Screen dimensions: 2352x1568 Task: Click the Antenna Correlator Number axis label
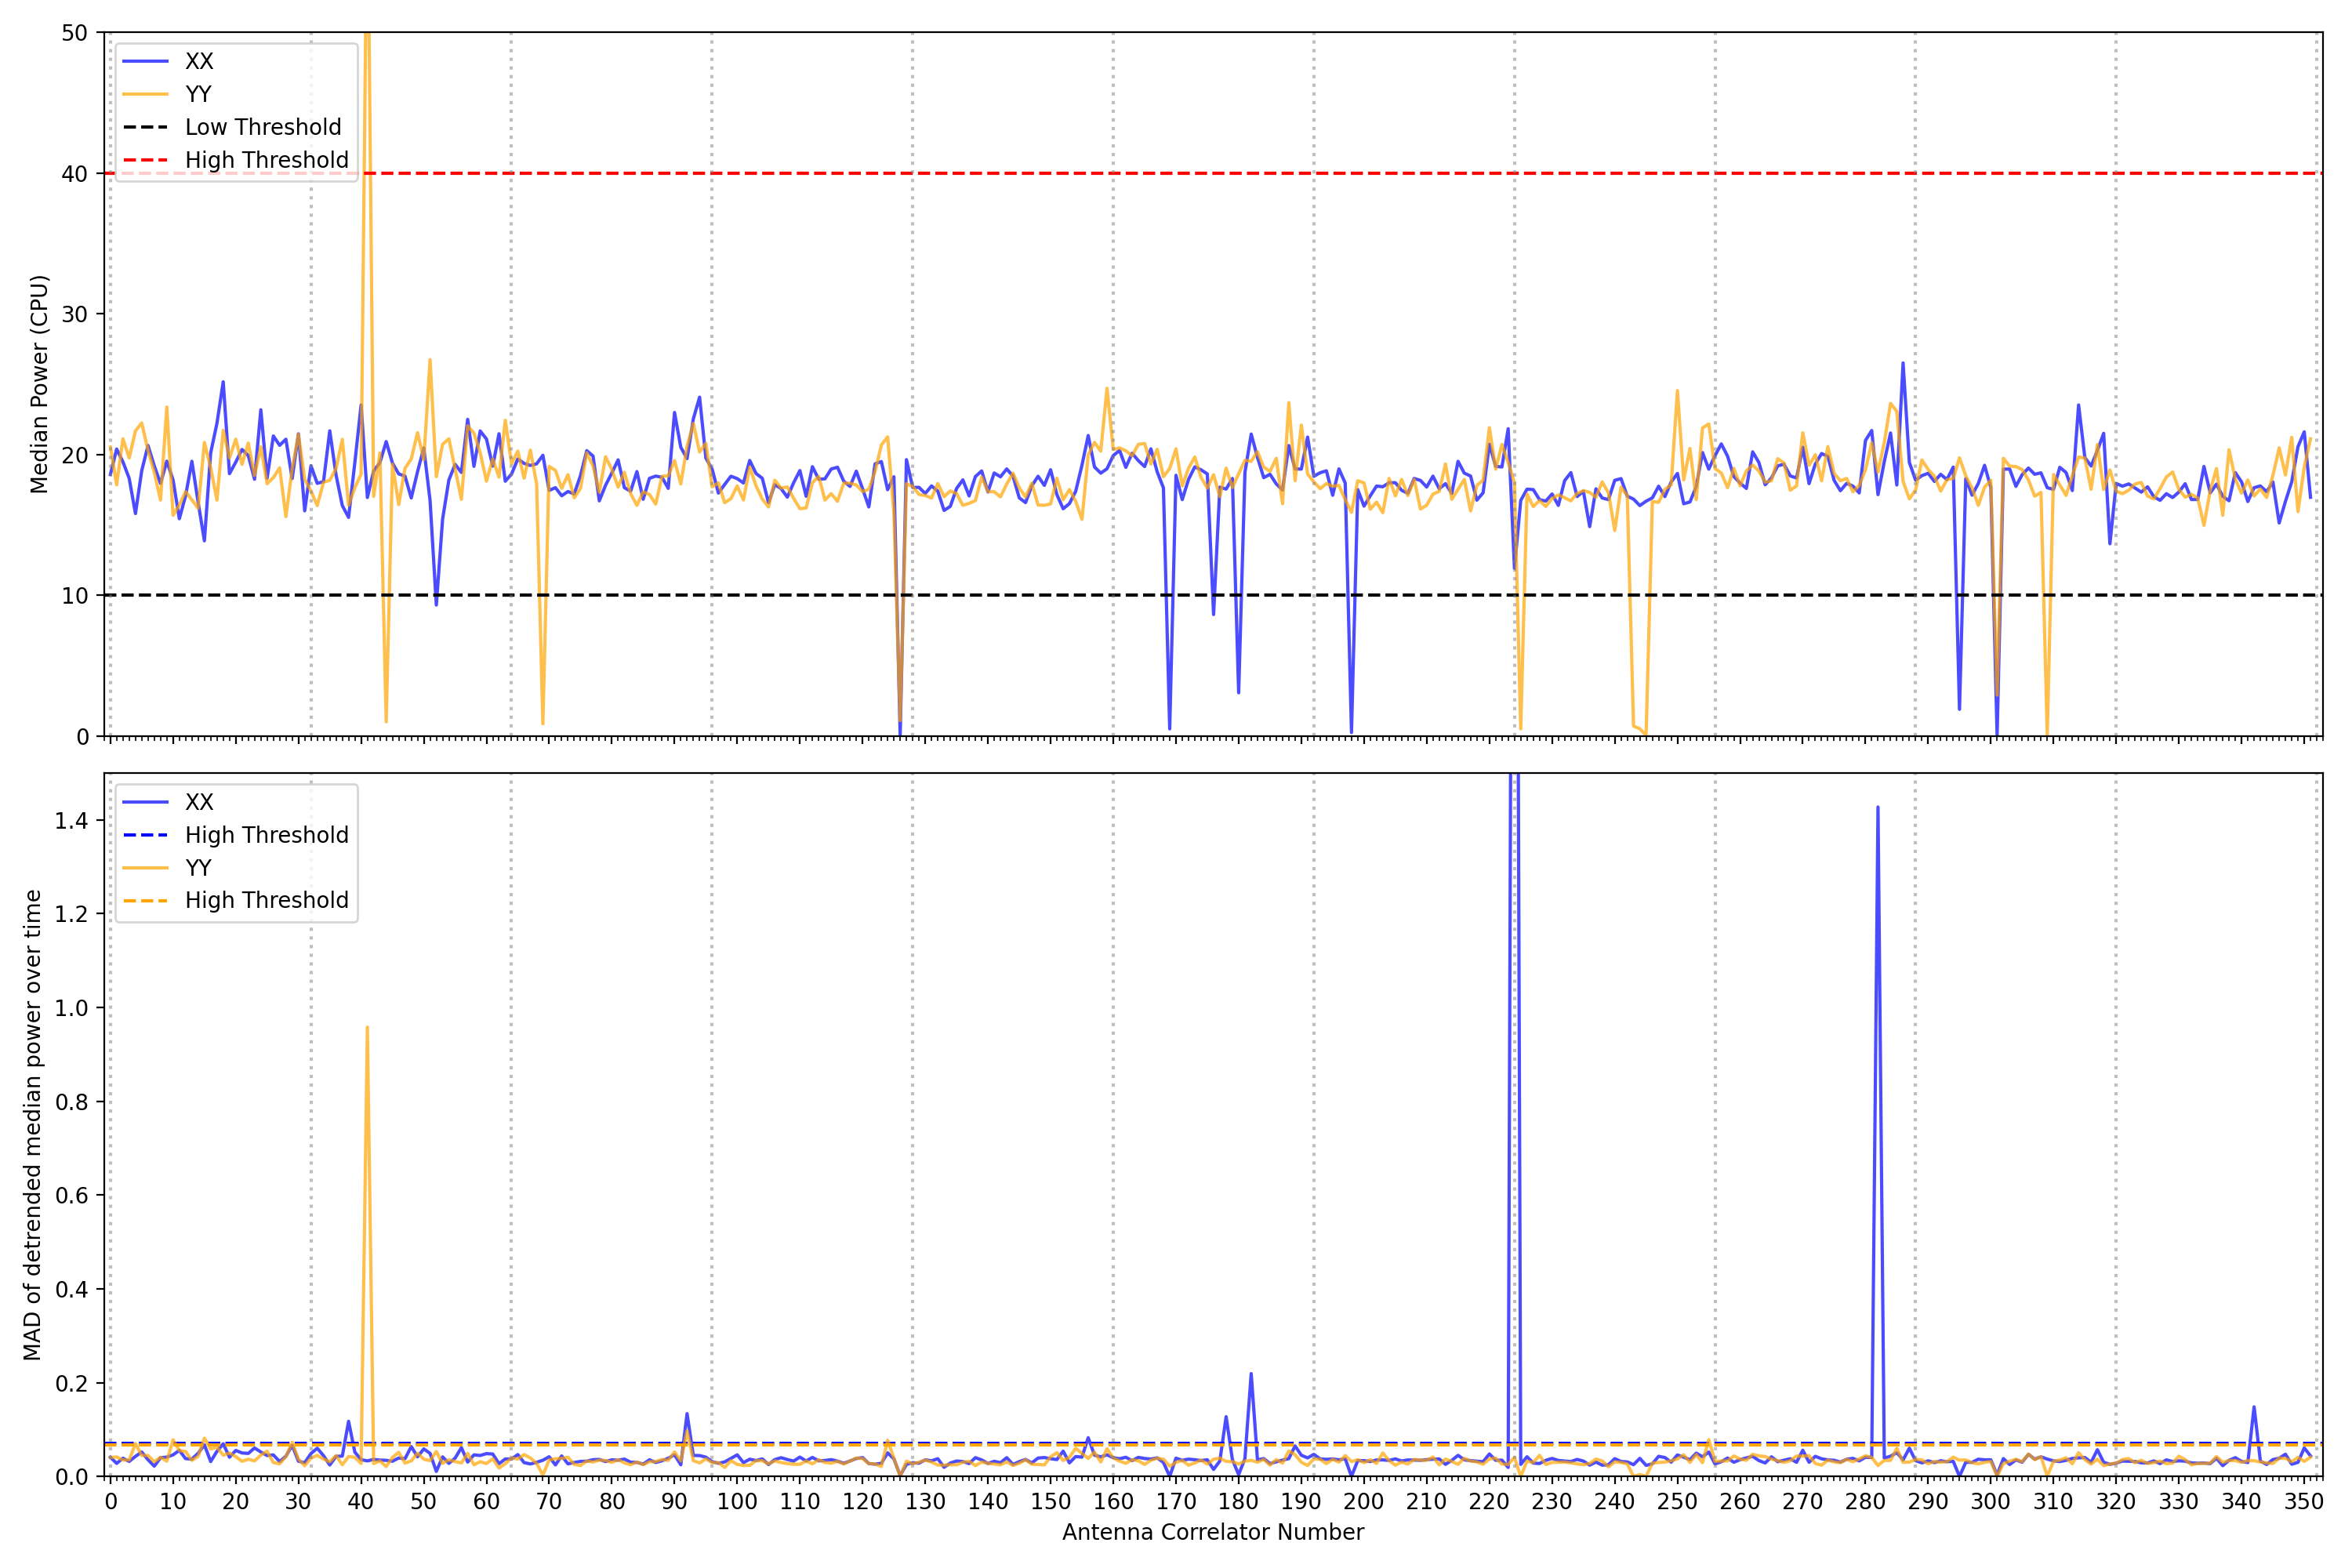1212,1532
